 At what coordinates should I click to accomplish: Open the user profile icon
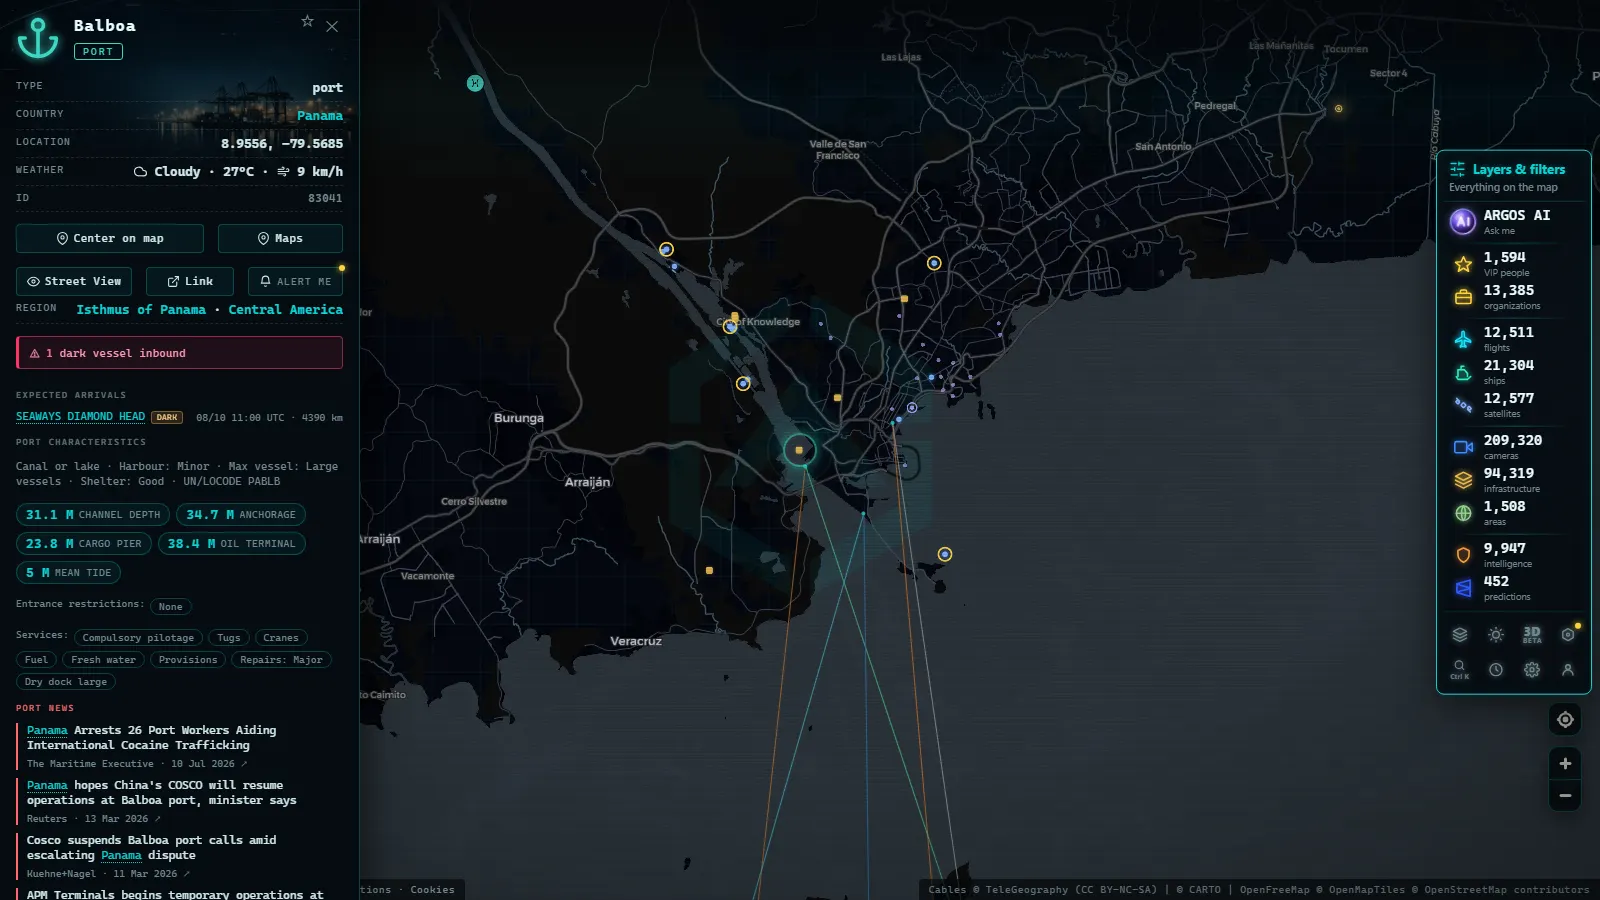click(1568, 670)
